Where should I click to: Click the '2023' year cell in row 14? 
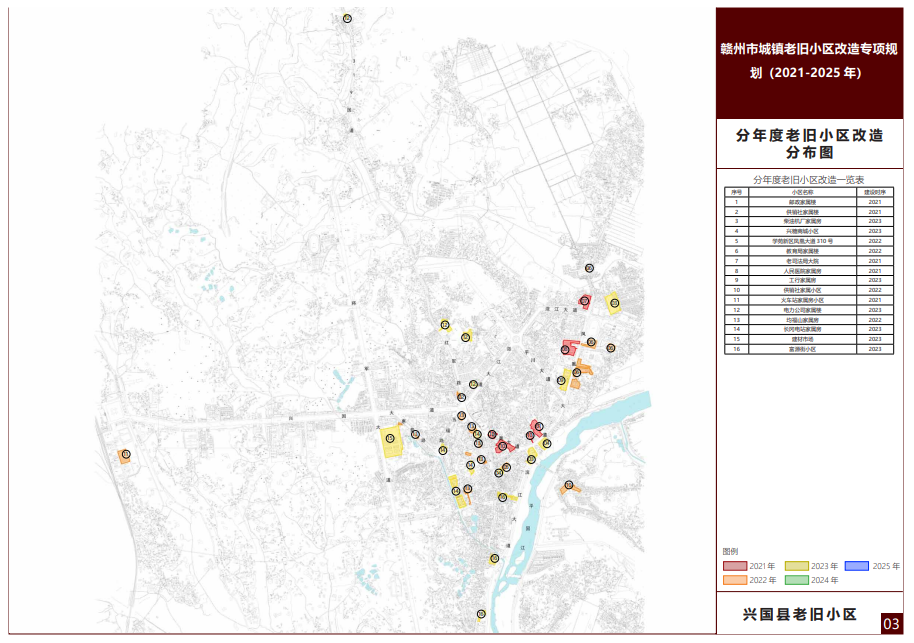(875, 329)
